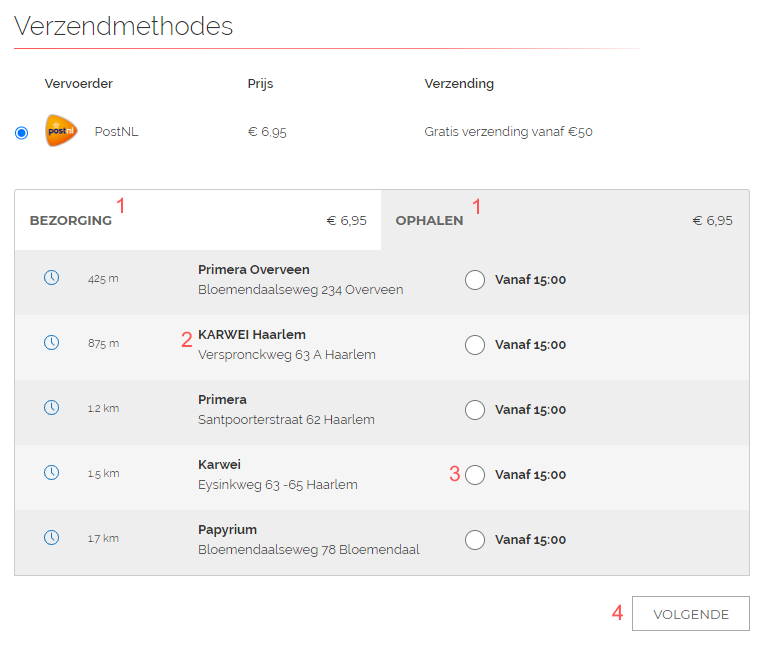Select Primera Santpoorterstraat pickup radio button
Viewport: 764px width, 646px height.
[x=475, y=410]
